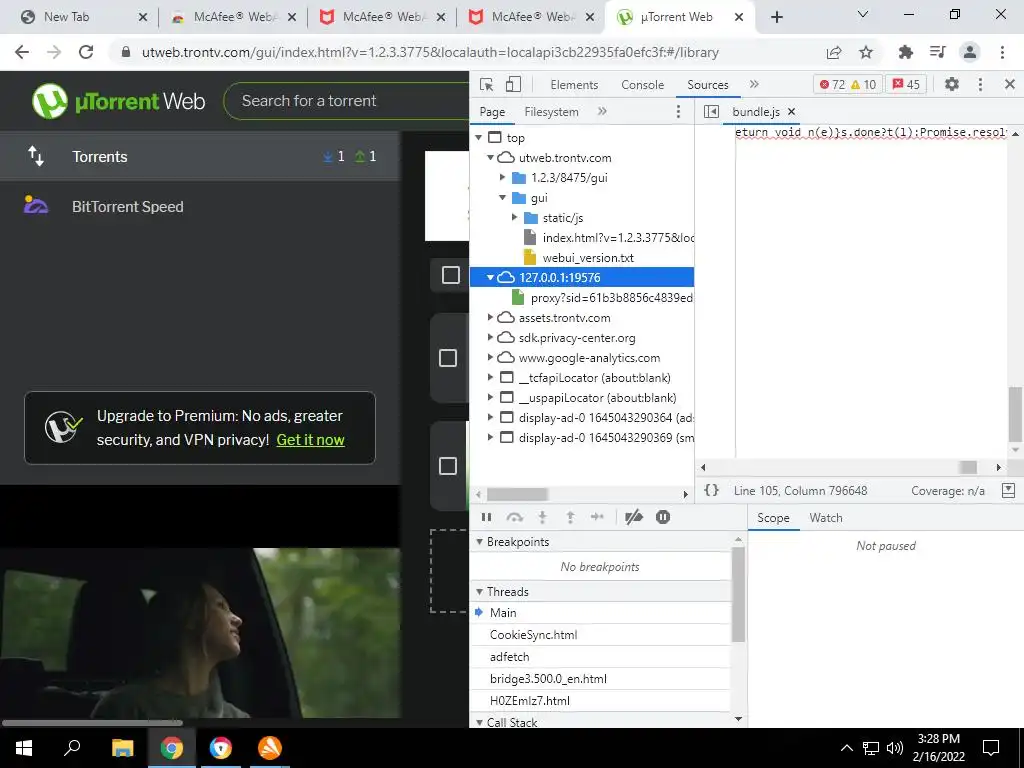Viewport: 1024px width, 768px height.
Task: Switch to the Watch tab
Action: pos(825,518)
